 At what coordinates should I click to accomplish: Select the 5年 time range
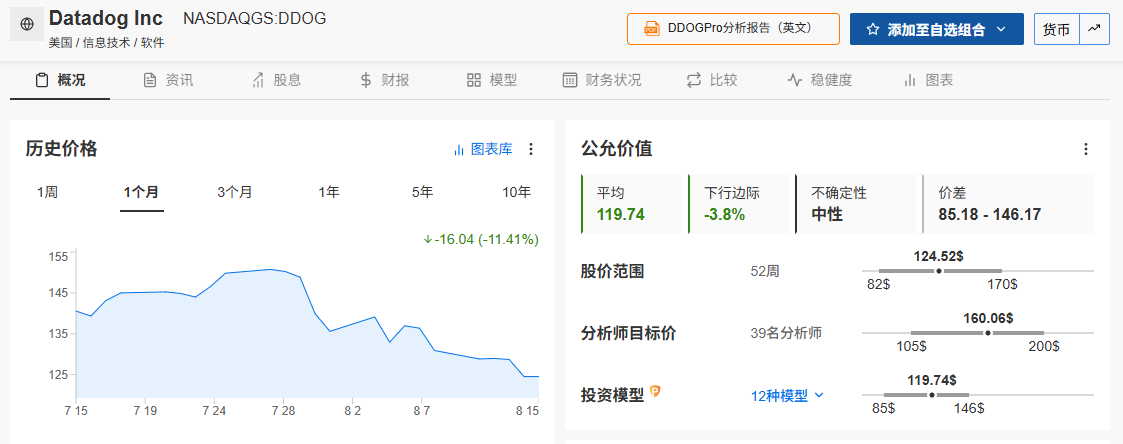[x=423, y=192]
